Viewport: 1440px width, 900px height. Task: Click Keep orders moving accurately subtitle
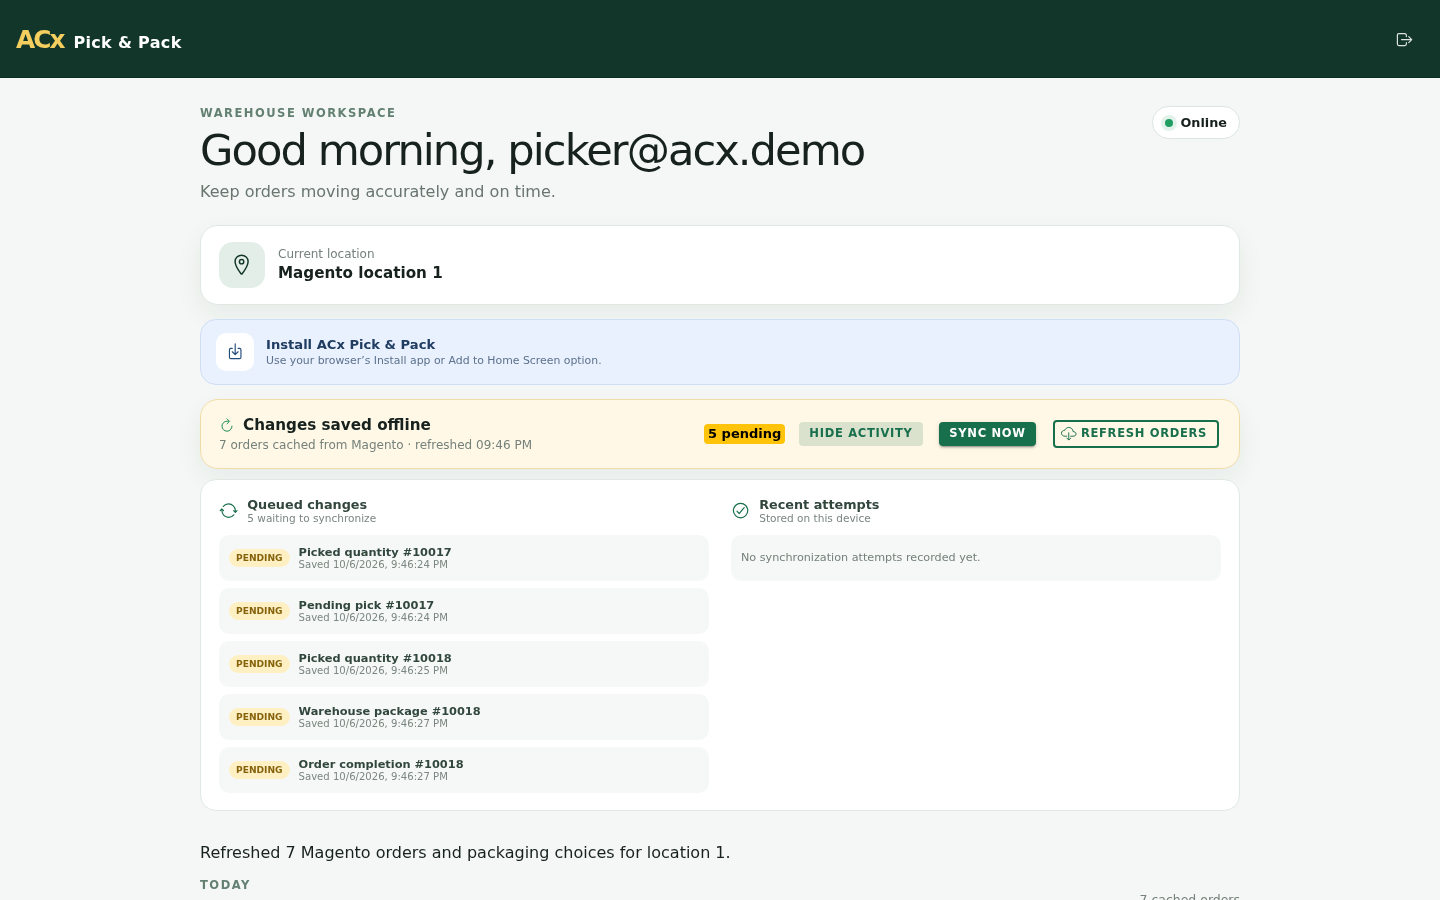coord(378,192)
